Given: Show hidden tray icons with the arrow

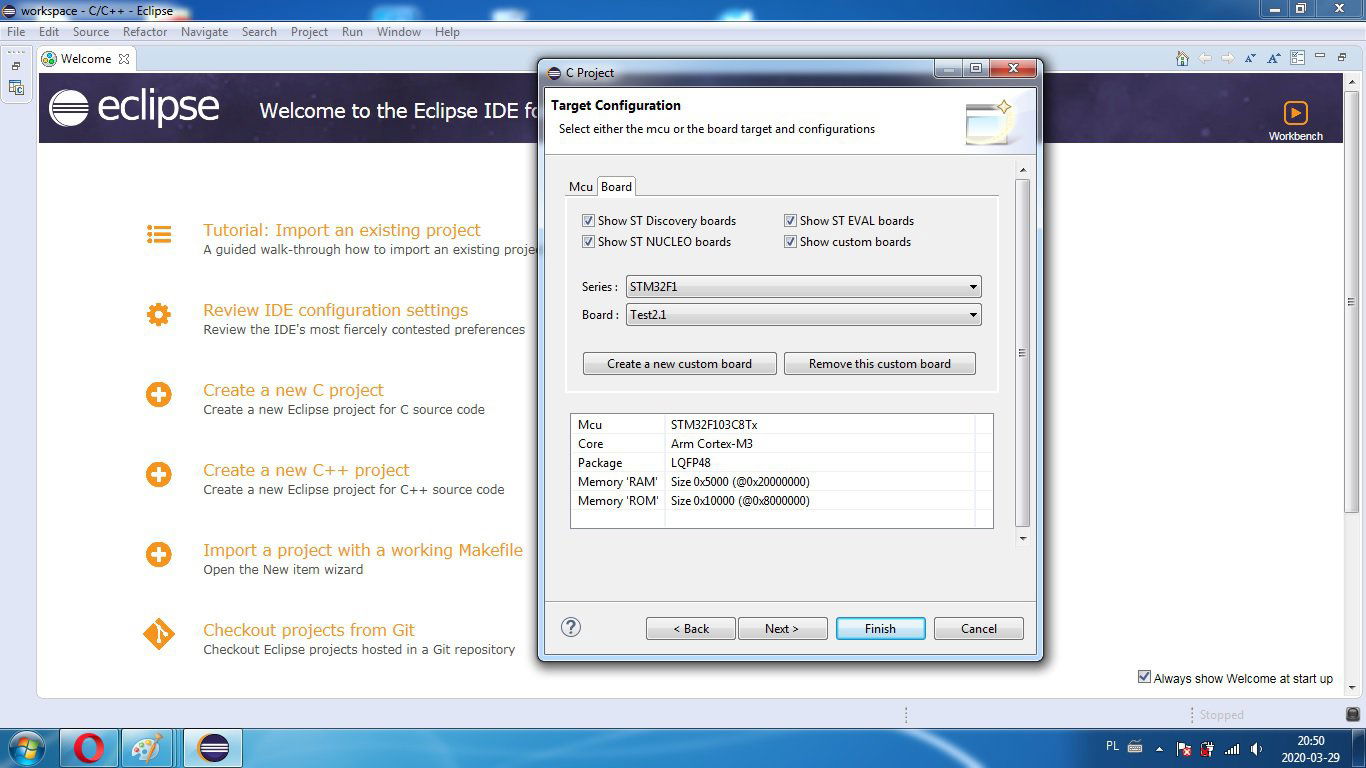Looking at the screenshot, I should pos(1160,748).
